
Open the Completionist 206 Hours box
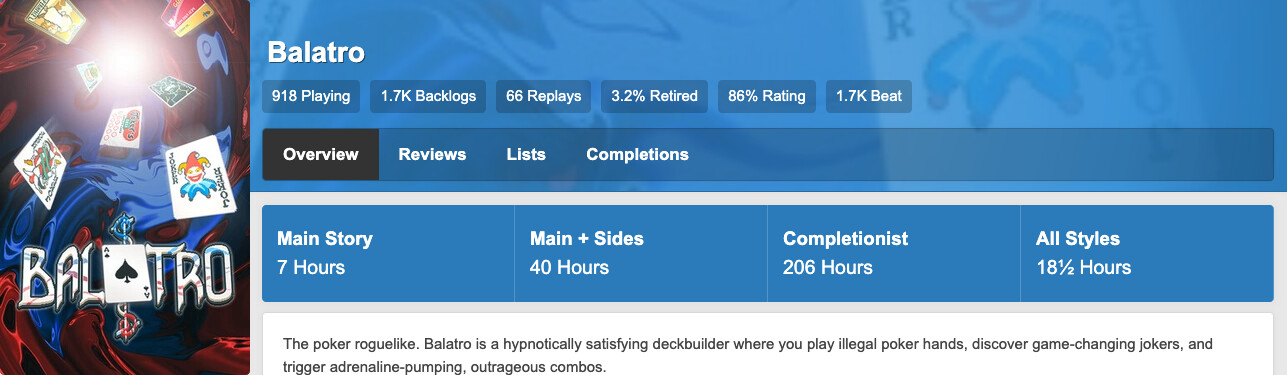894,253
